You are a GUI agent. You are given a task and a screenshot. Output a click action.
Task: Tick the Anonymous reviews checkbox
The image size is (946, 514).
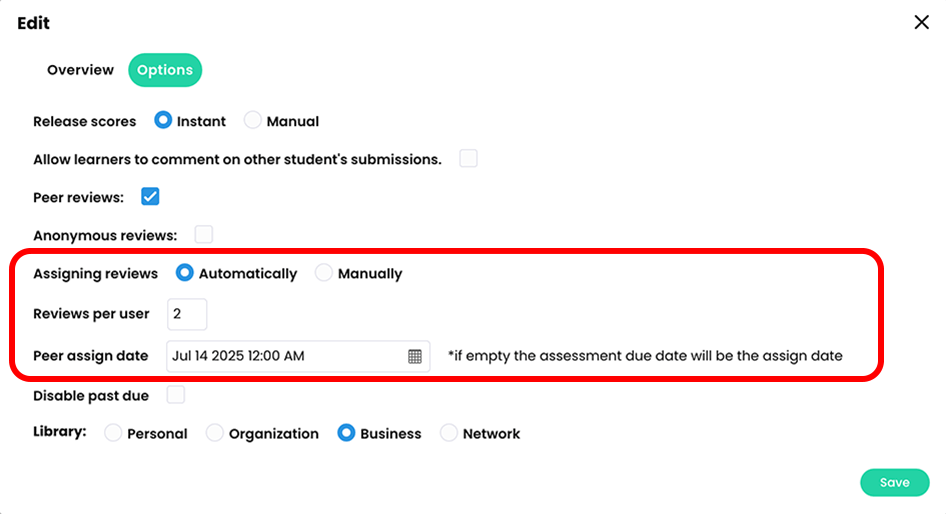(204, 235)
